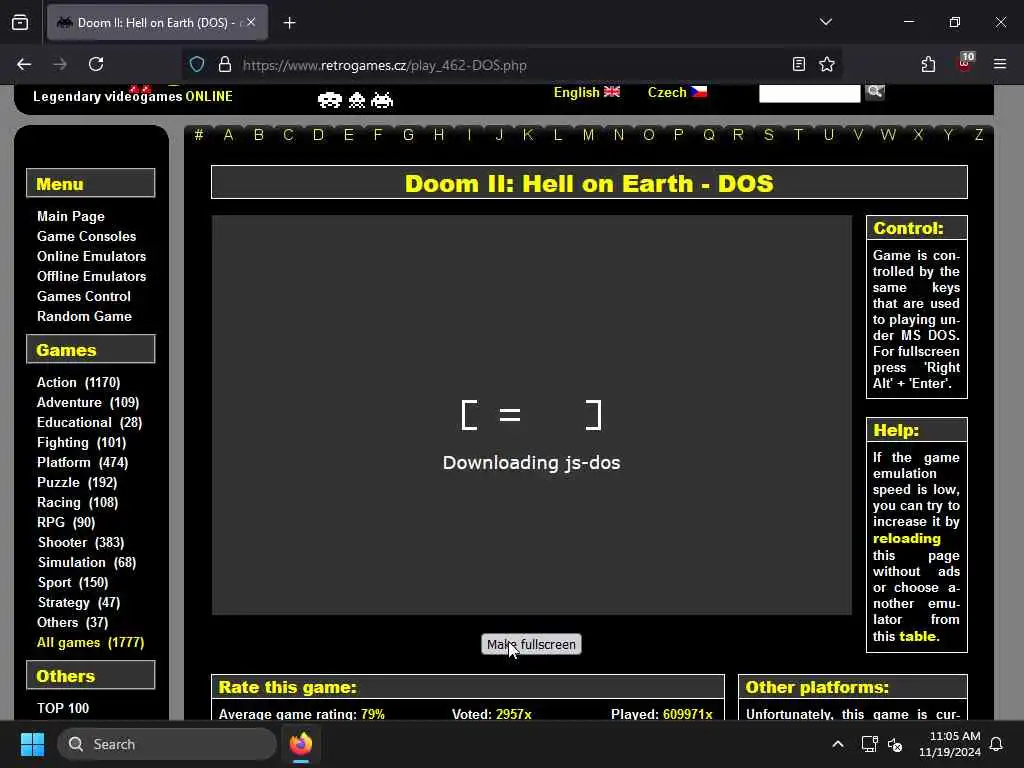
Task: Browse Strategy games category
Action: click(78, 603)
